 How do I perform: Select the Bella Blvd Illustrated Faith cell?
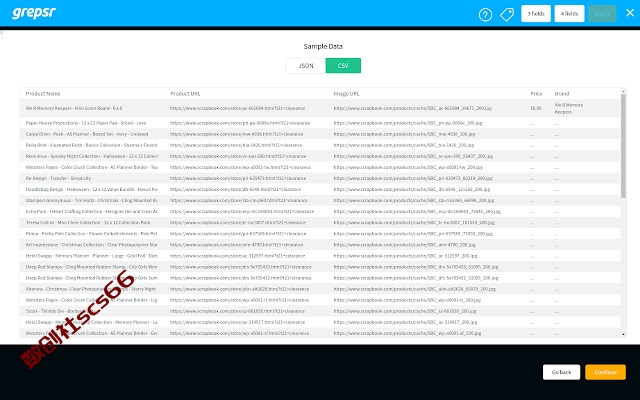(91, 145)
